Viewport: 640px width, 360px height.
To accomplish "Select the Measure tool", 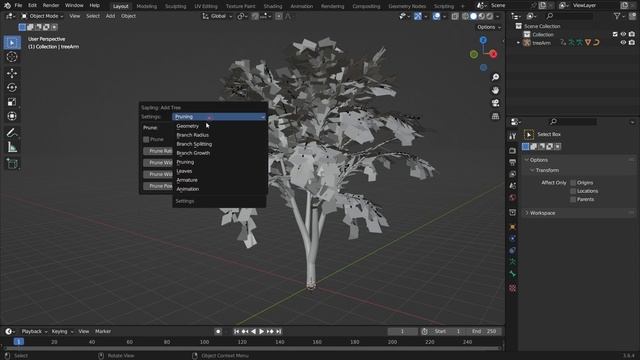I will tap(12, 147).
